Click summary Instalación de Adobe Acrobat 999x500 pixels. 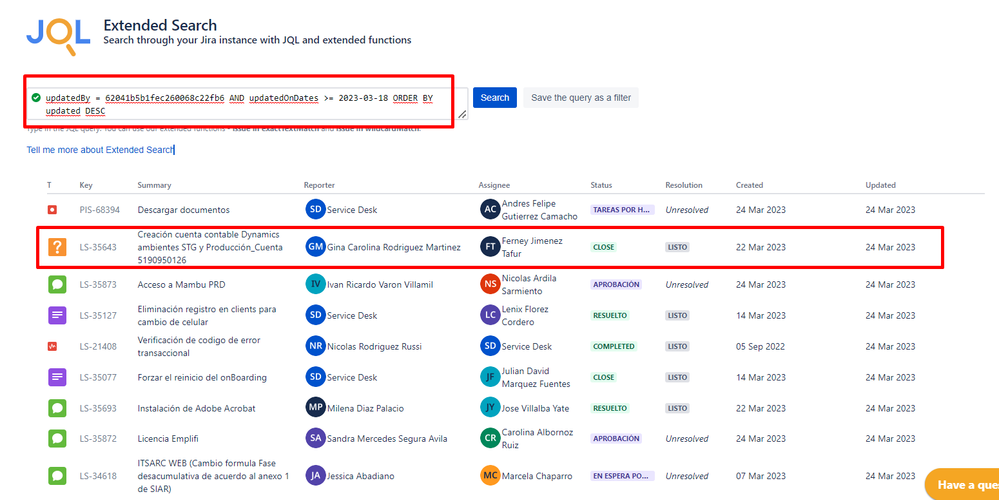(196, 408)
